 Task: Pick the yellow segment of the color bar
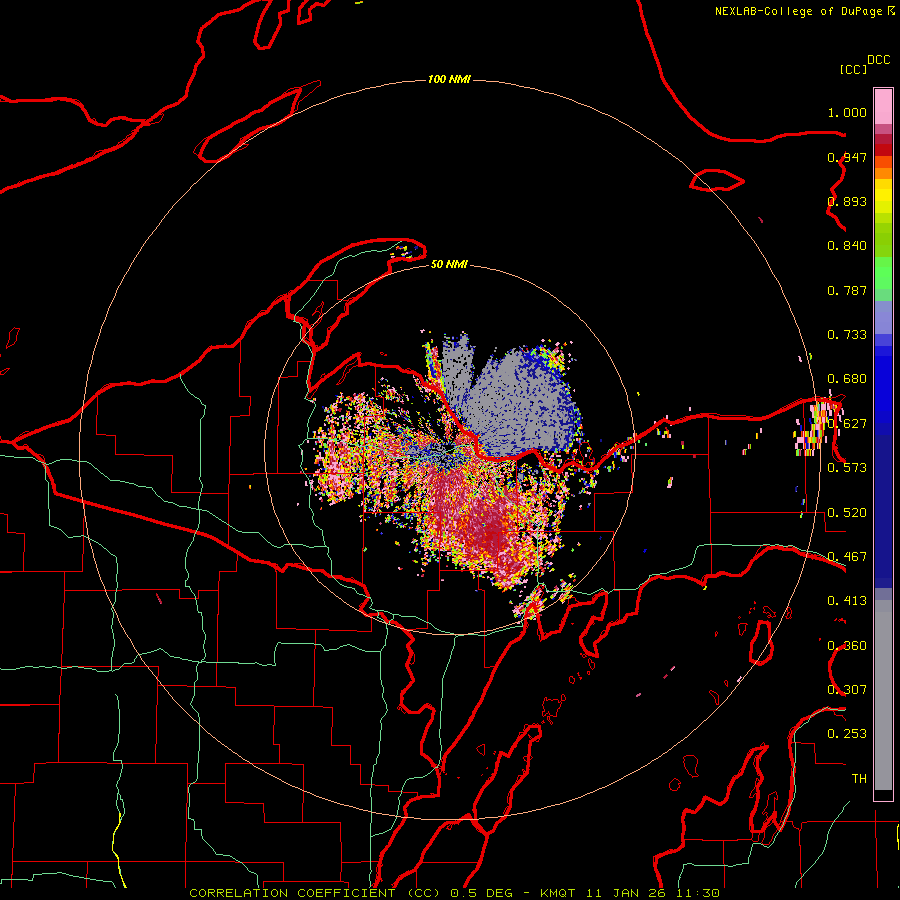point(883,197)
